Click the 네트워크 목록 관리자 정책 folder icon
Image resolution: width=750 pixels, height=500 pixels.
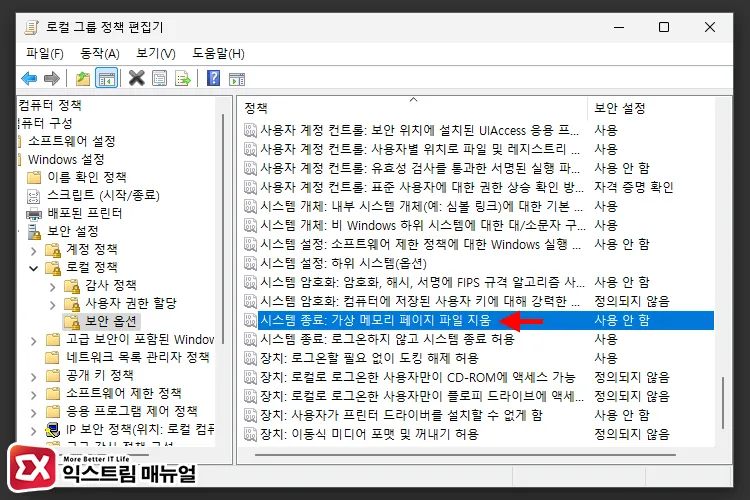click(53, 357)
